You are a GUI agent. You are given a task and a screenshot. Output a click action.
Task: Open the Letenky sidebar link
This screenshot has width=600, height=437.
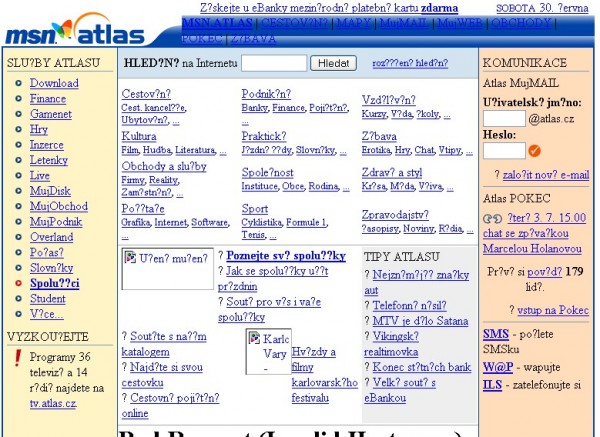point(49,160)
